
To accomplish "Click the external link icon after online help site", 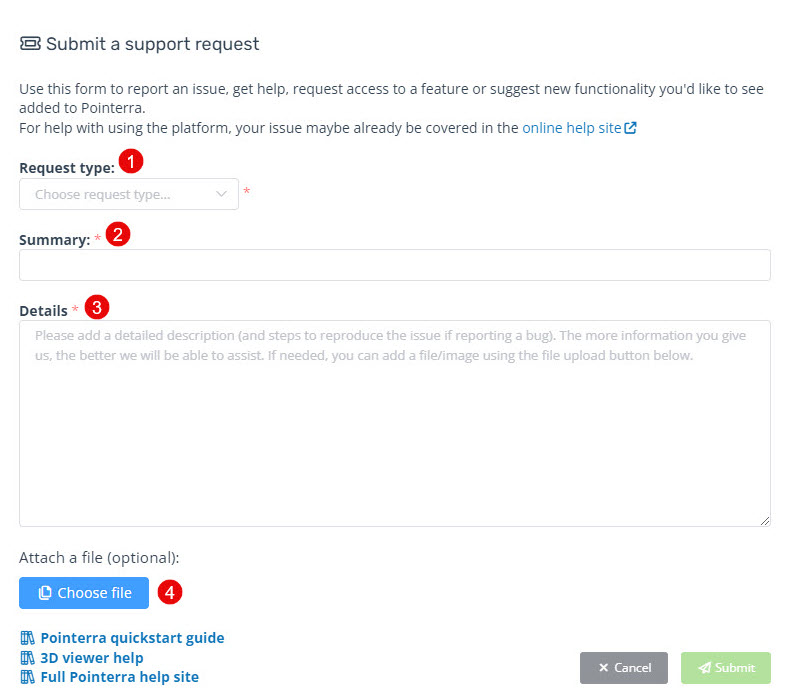I will click(631, 128).
